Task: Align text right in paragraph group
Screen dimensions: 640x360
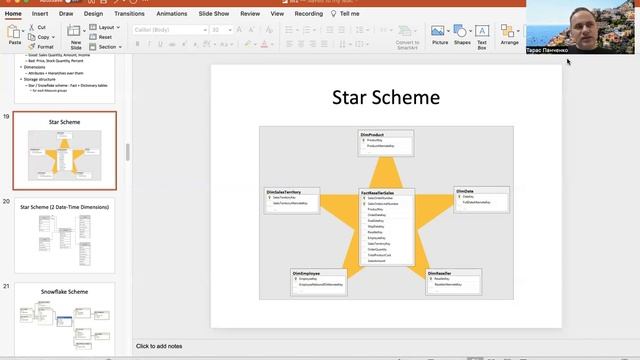Action: pyautogui.click(x=313, y=44)
